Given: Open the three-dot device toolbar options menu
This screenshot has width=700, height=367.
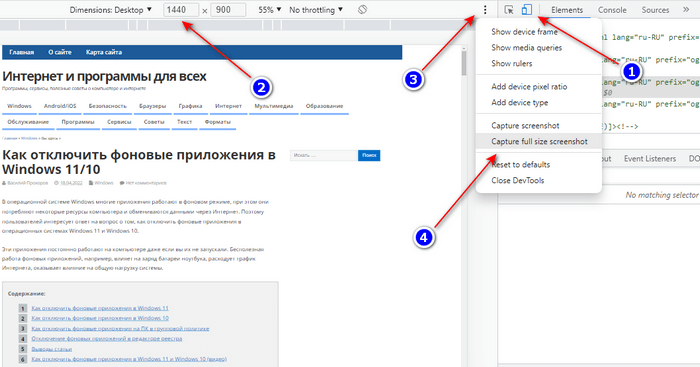Looking at the screenshot, I should pyautogui.click(x=485, y=10).
